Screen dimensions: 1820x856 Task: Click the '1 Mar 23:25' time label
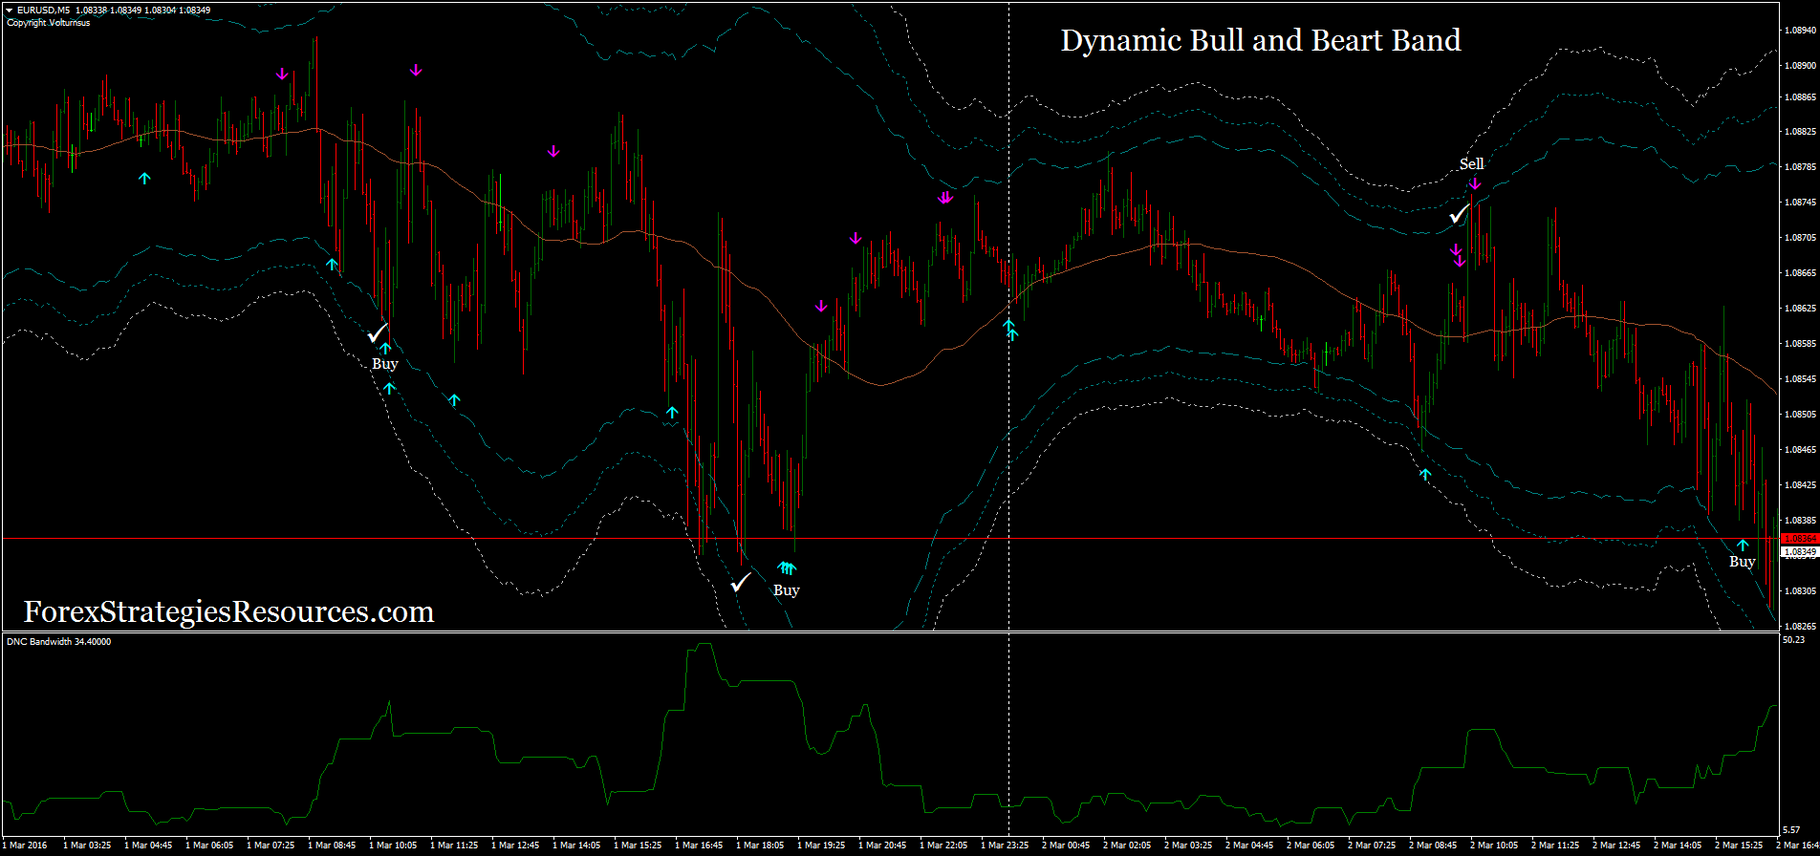tap(1004, 846)
